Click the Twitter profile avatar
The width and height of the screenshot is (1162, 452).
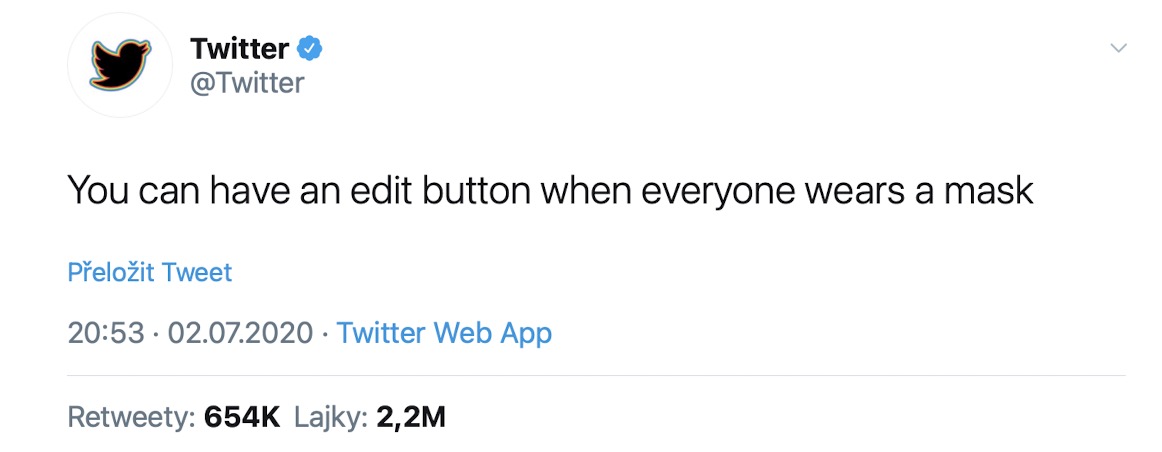click(x=120, y=65)
